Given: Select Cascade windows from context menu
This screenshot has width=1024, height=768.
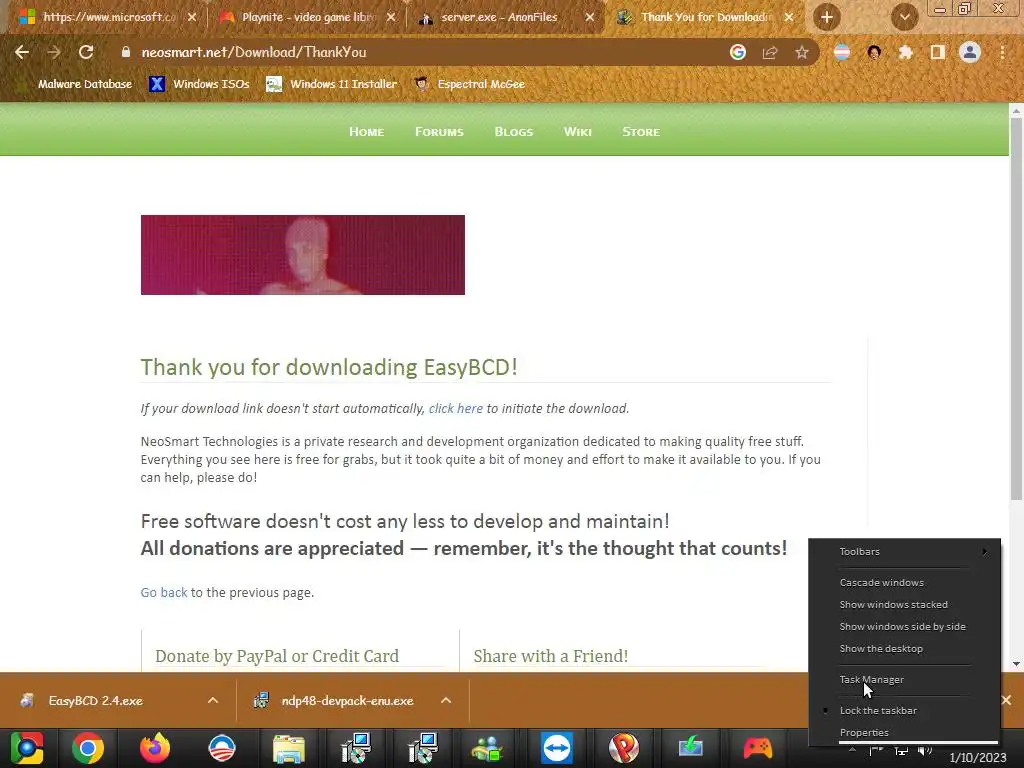Looking at the screenshot, I should pyautogui.click(x=904, y=583).
